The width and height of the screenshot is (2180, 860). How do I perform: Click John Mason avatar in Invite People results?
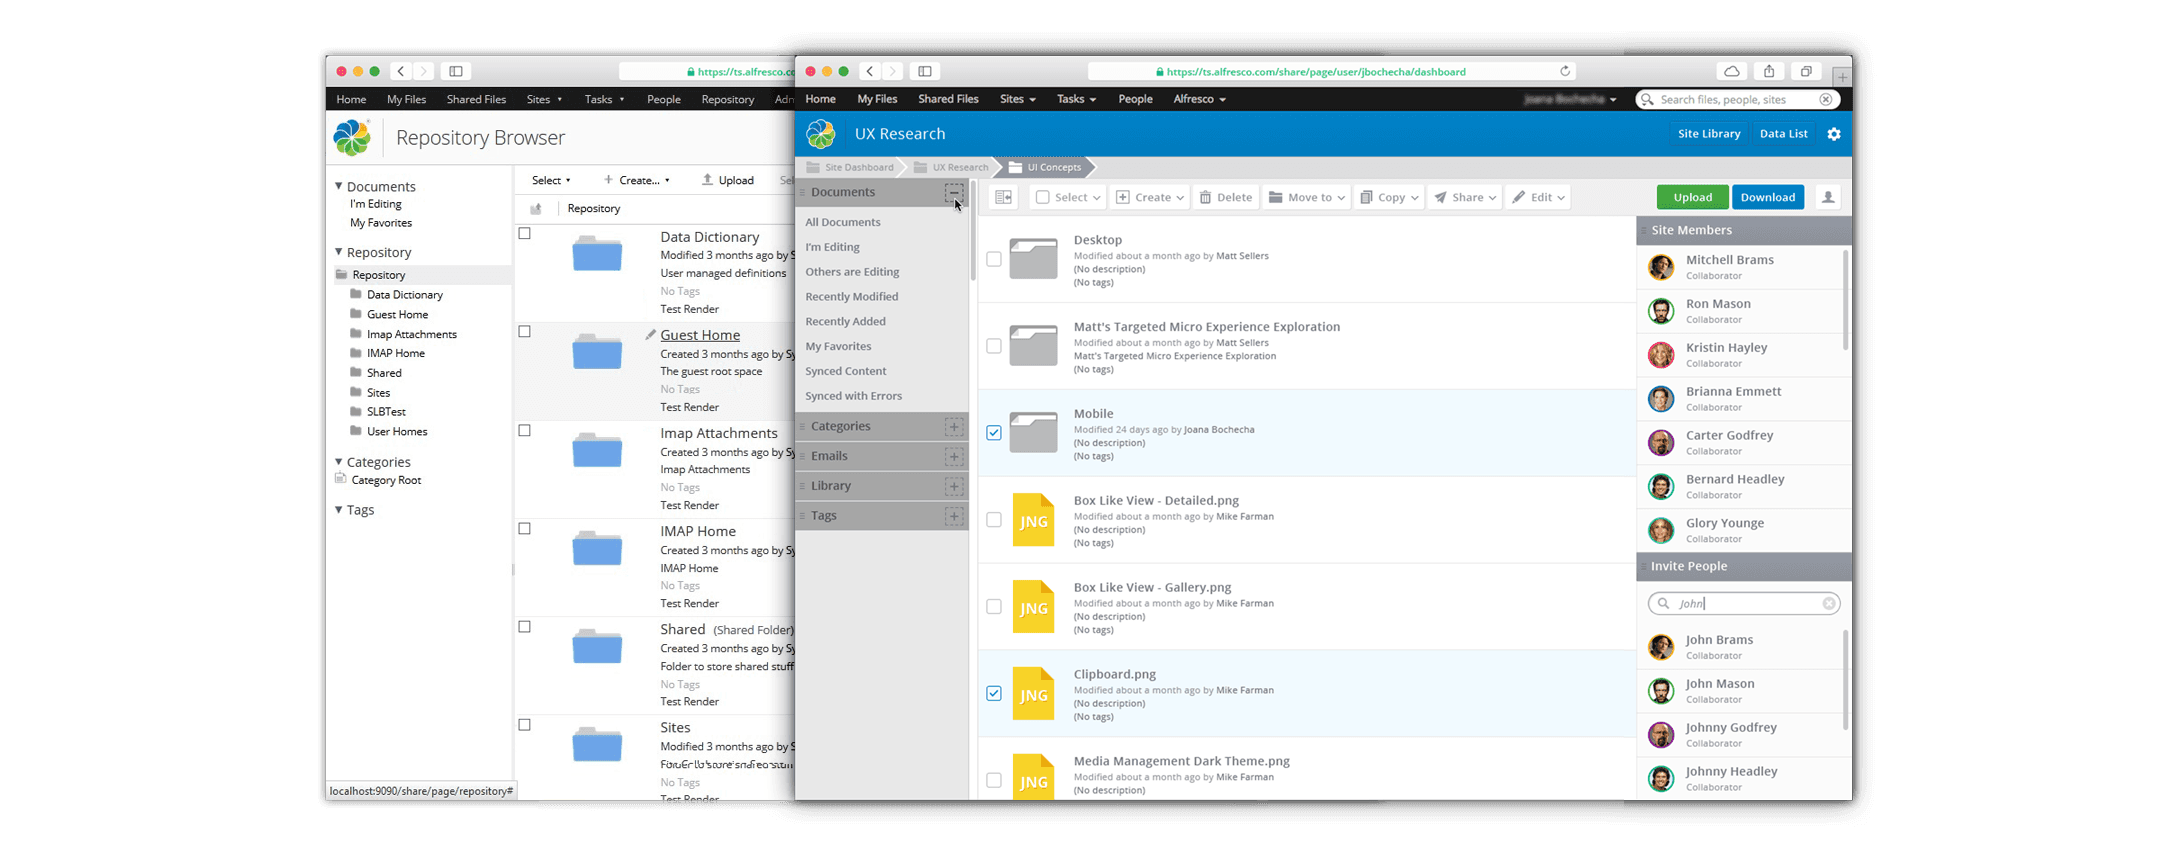point(1661,691)
